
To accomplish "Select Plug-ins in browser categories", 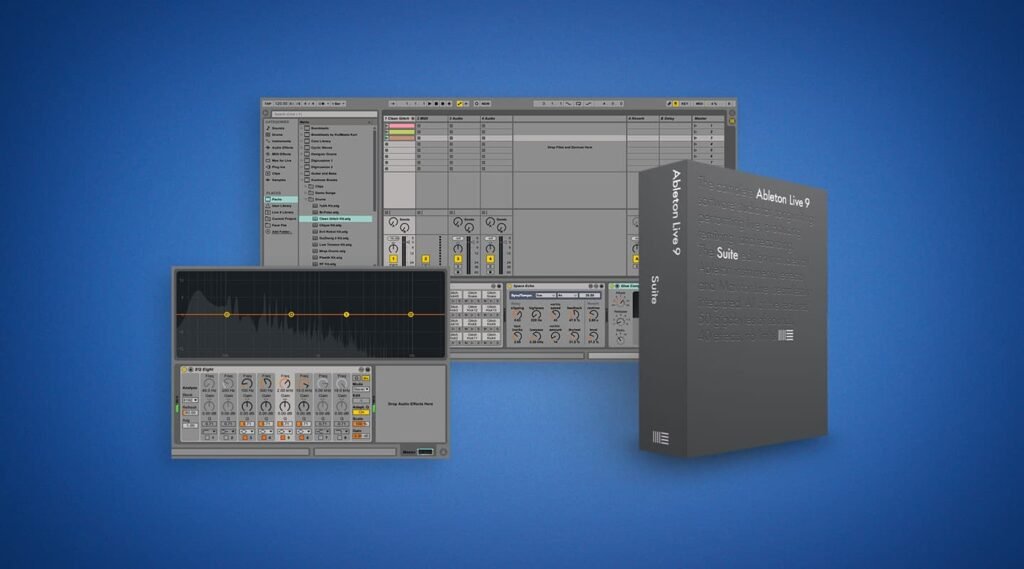I will [279, 167].
